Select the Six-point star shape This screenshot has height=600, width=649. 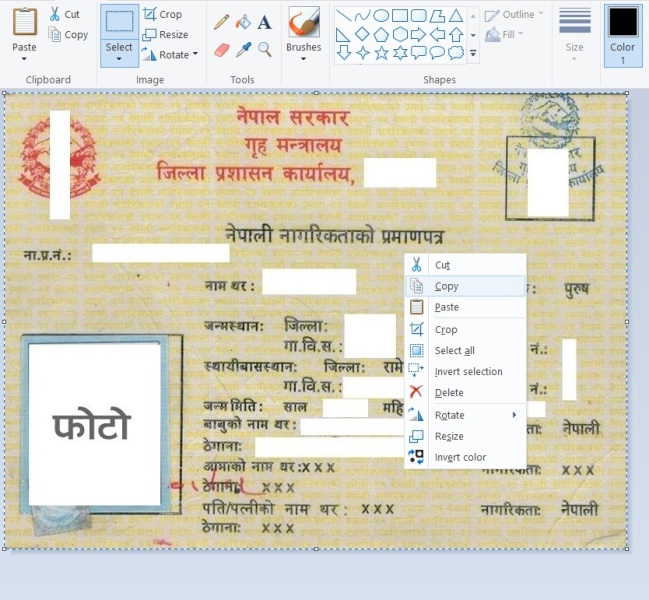tap(400, 53)
